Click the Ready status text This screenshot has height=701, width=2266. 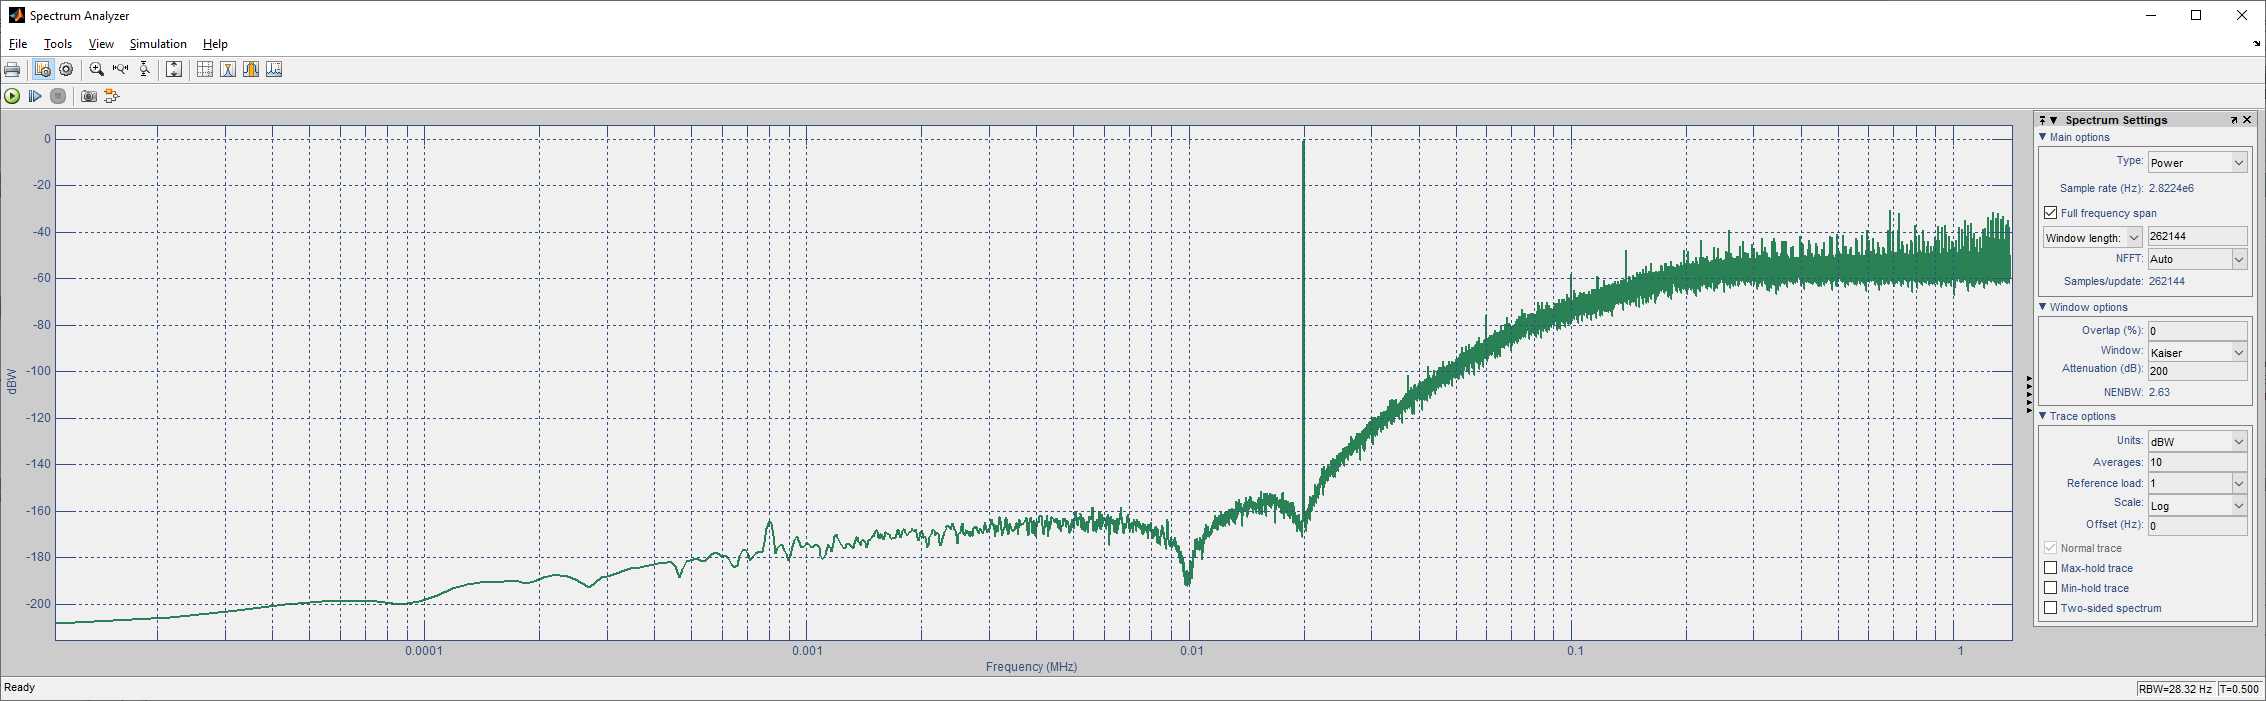(x=20, y=687)
